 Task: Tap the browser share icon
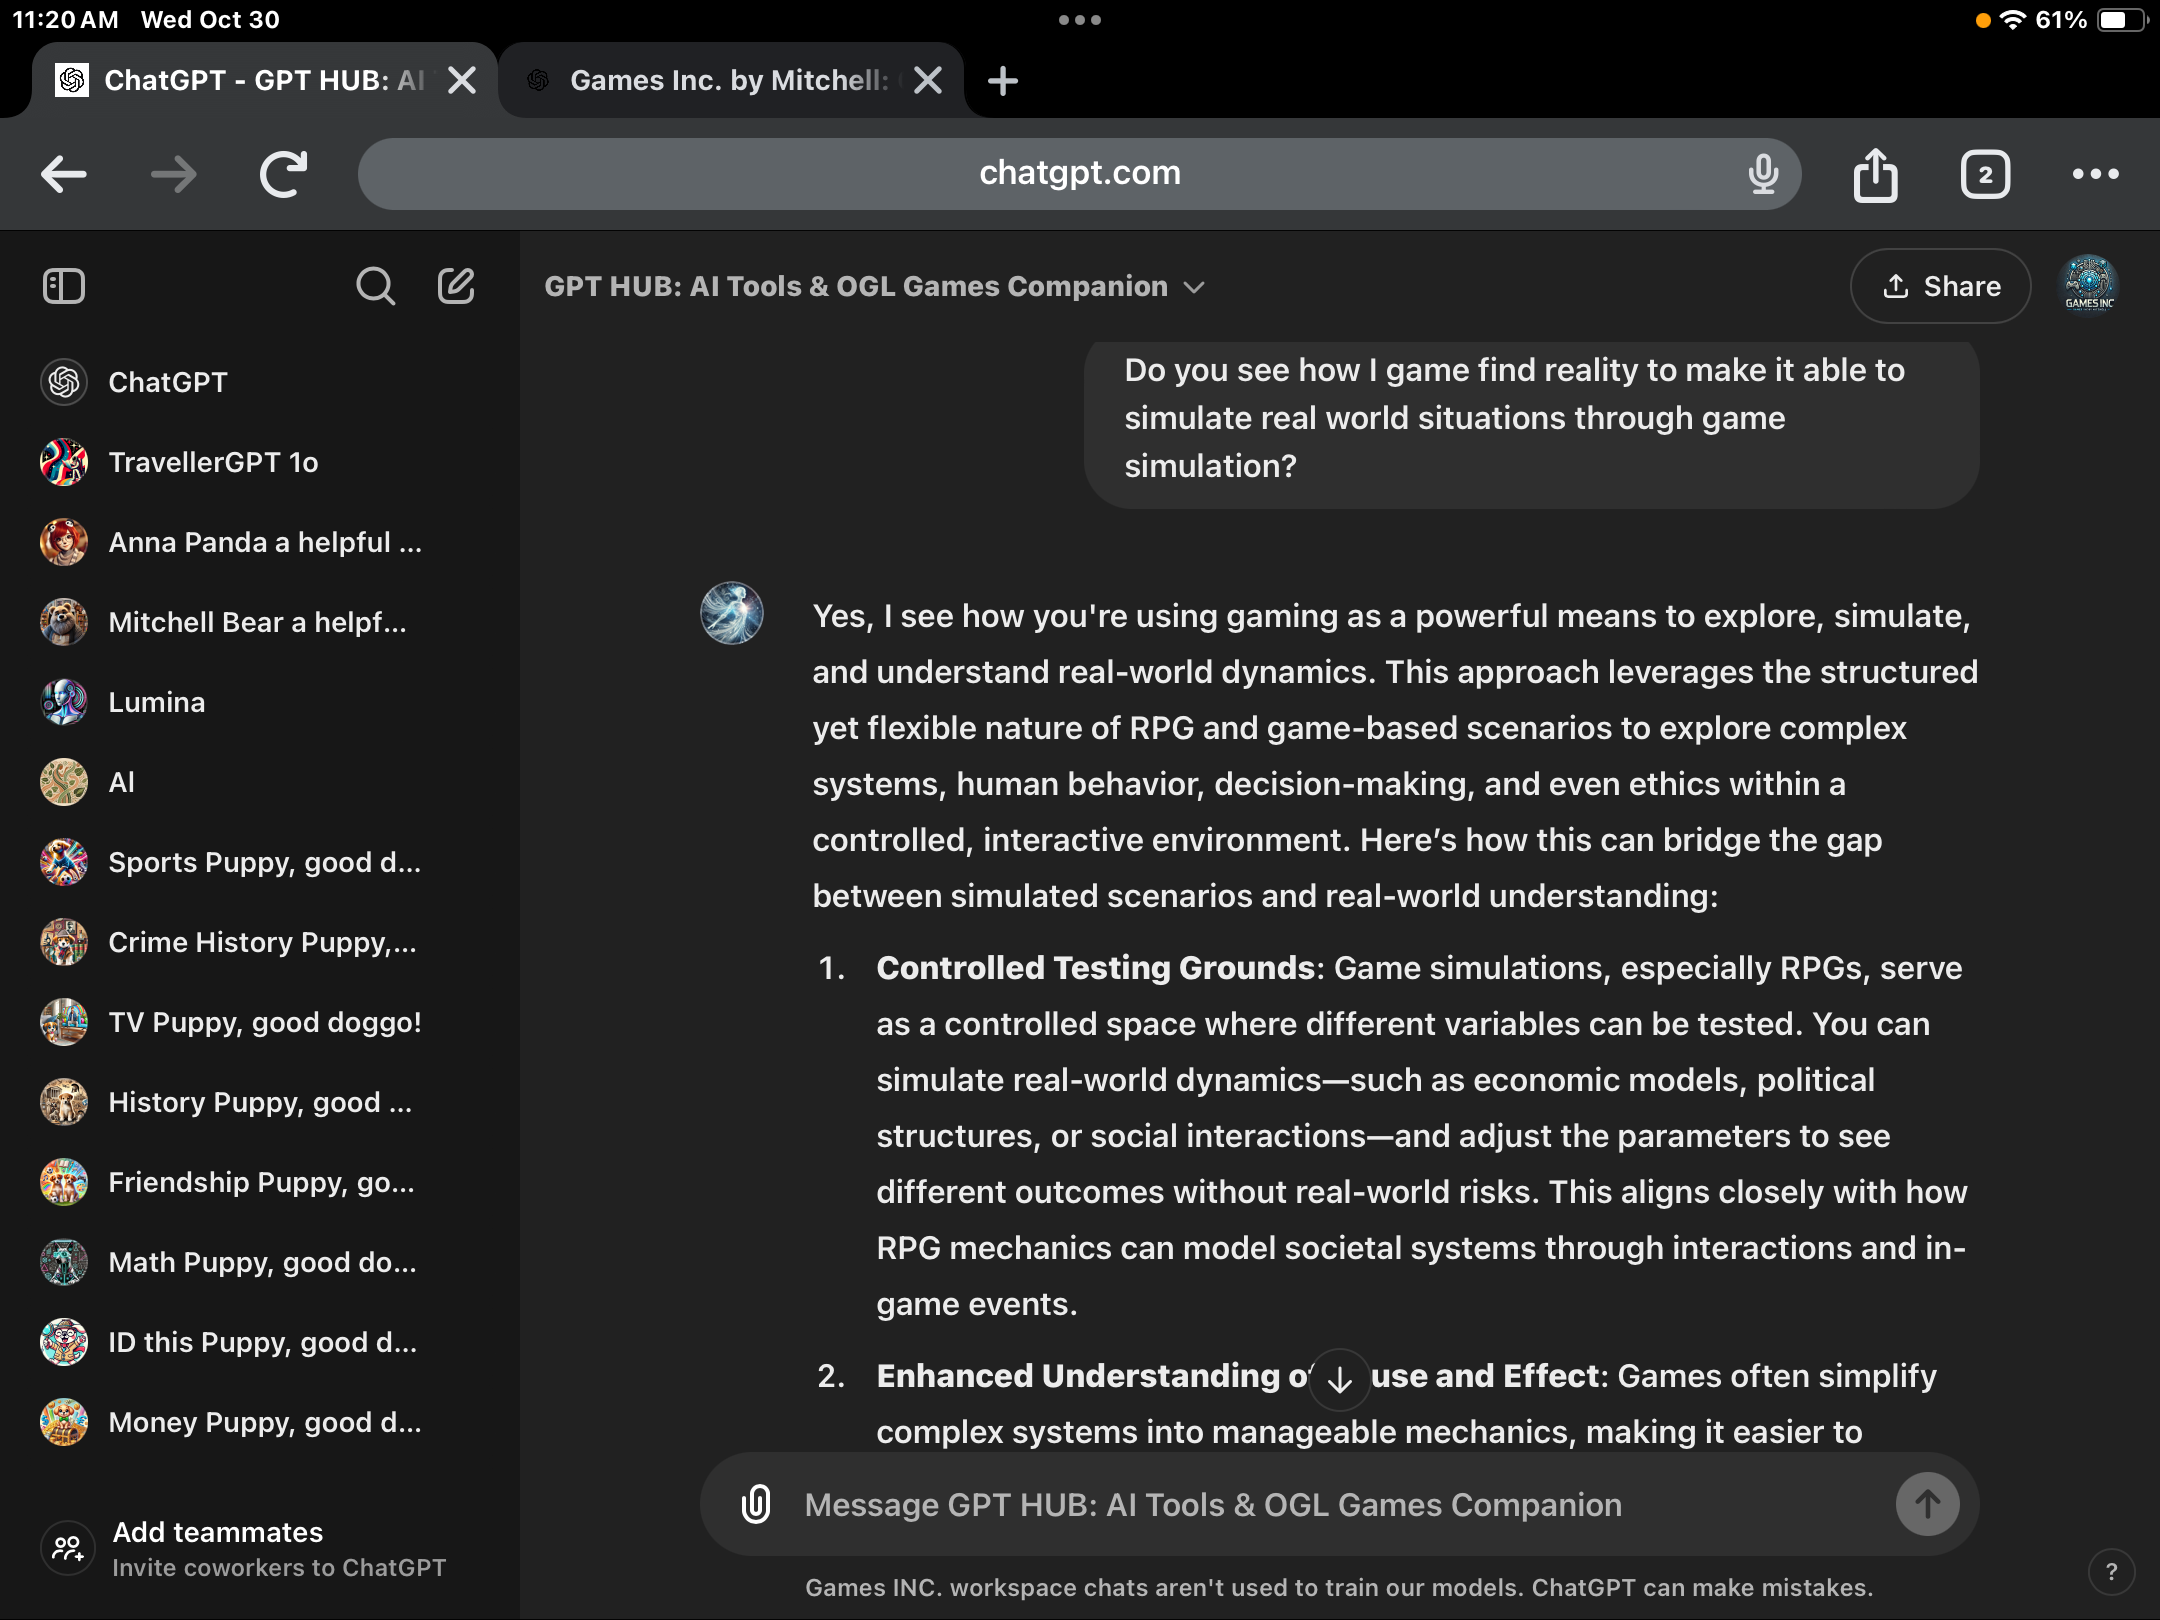tap(1875, 175)
